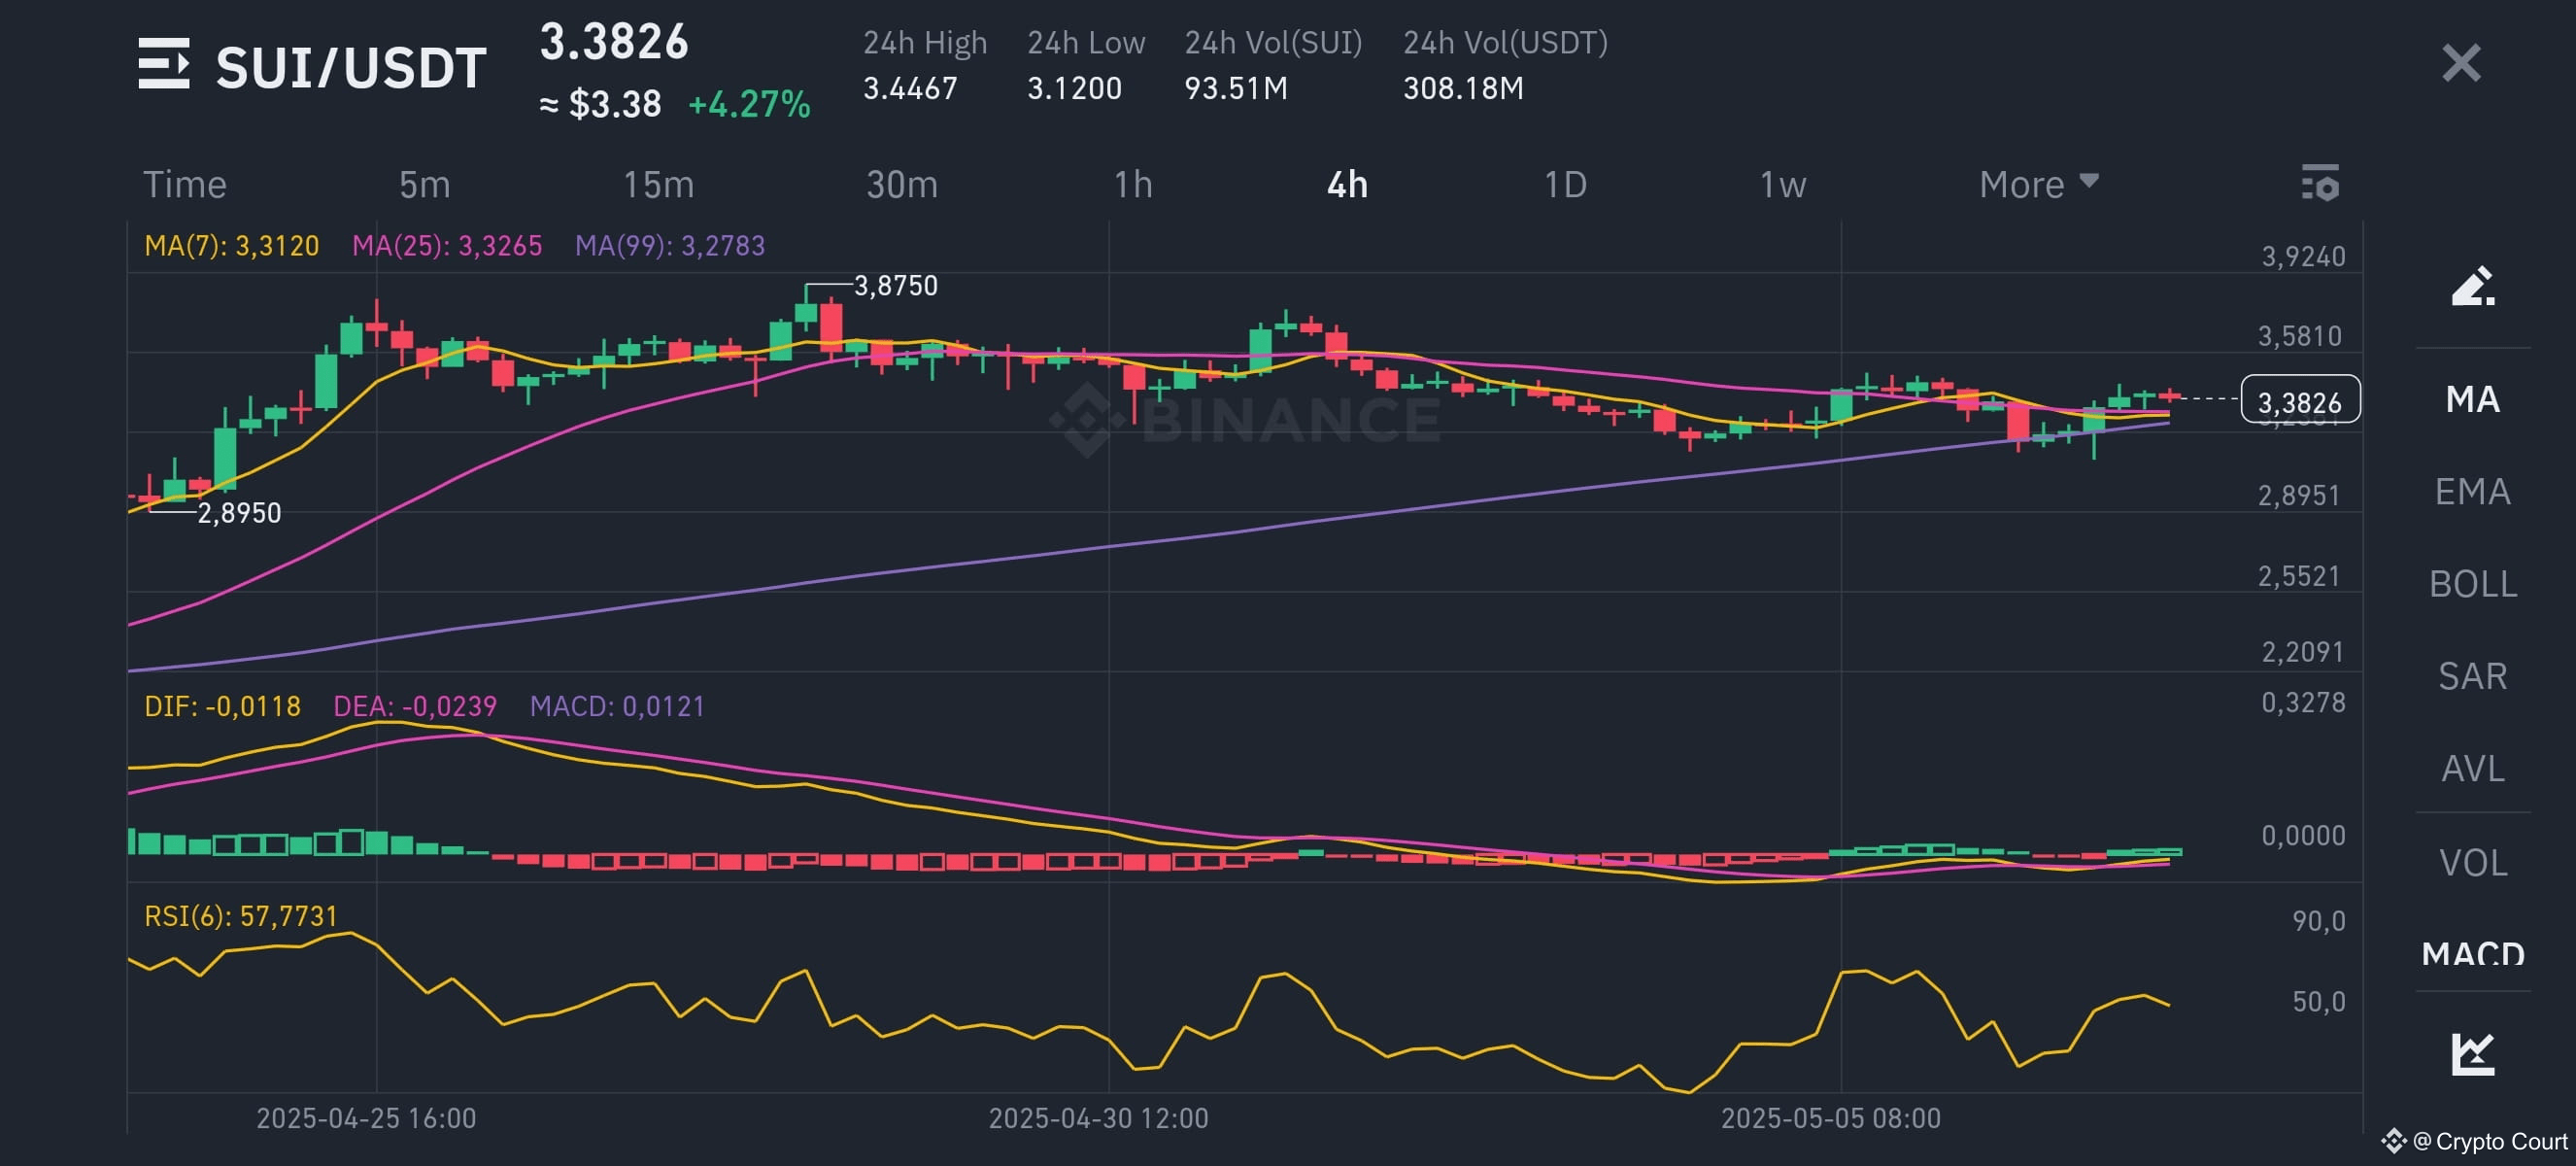
Task: Select the 4h timeframe
Action: coord(1347,184)
